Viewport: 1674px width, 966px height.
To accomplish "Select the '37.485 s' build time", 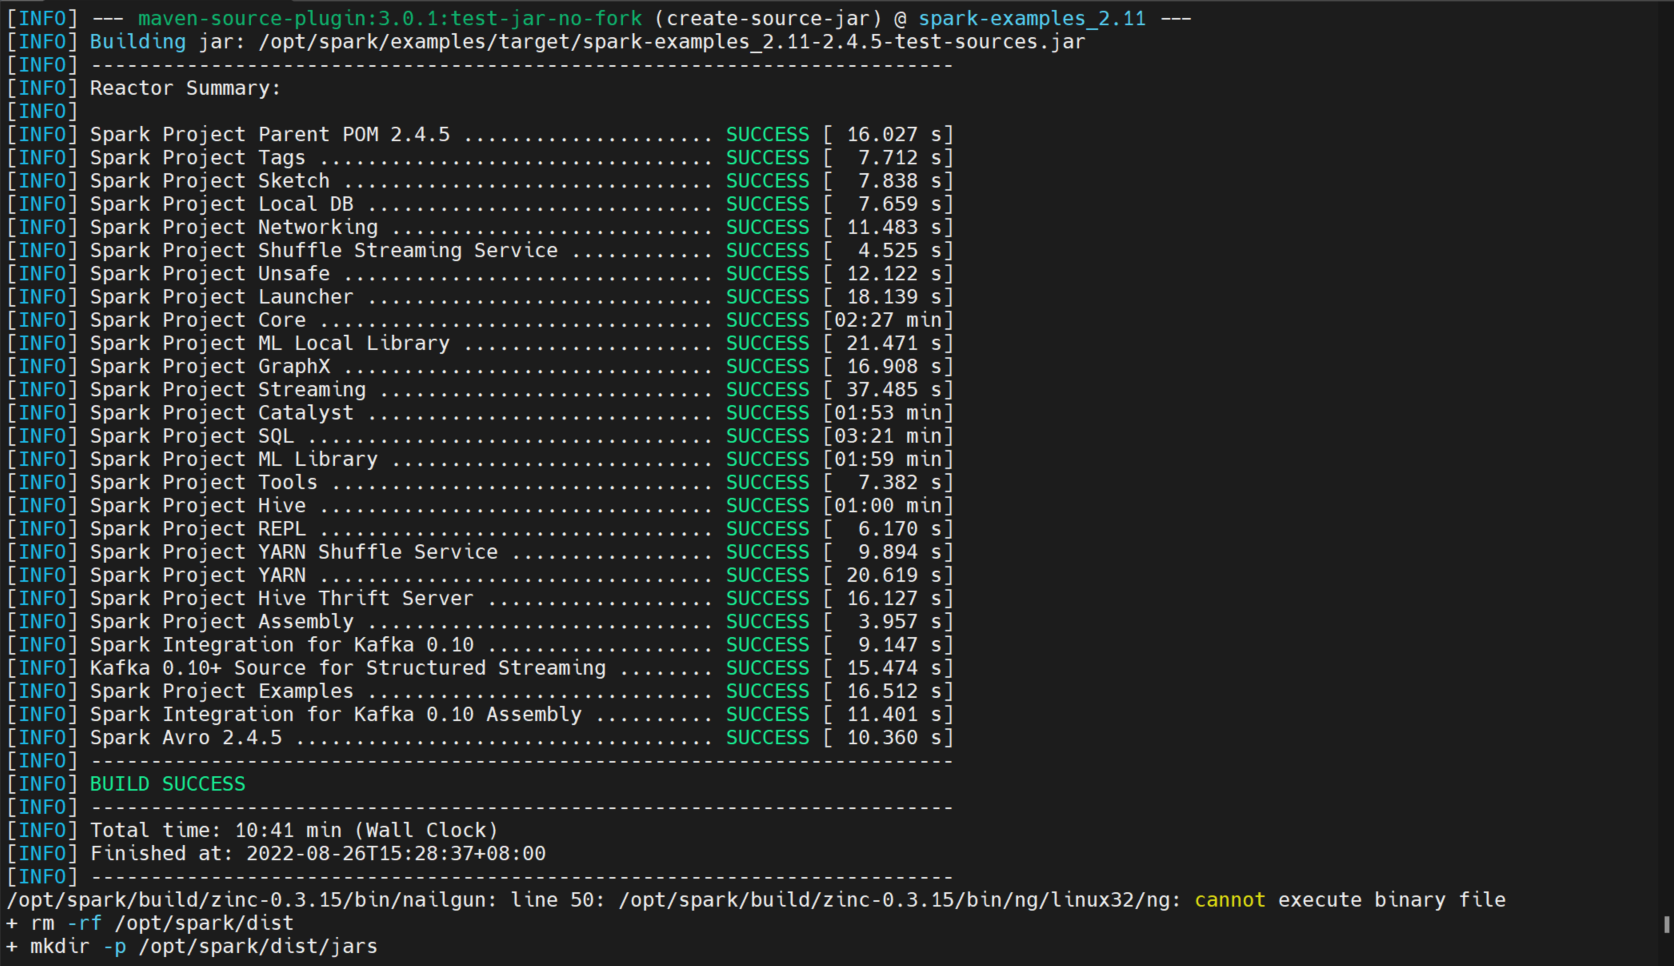I will (x=894, y=390).
